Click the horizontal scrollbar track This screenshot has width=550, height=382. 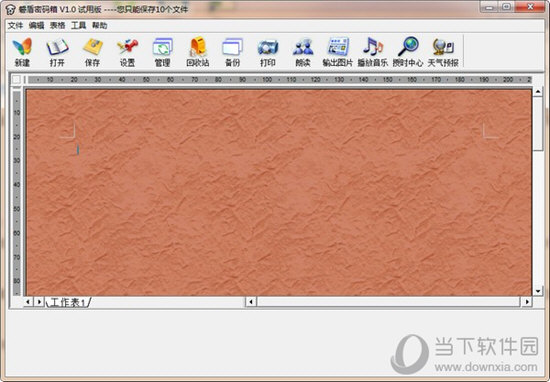click(389, 302)
